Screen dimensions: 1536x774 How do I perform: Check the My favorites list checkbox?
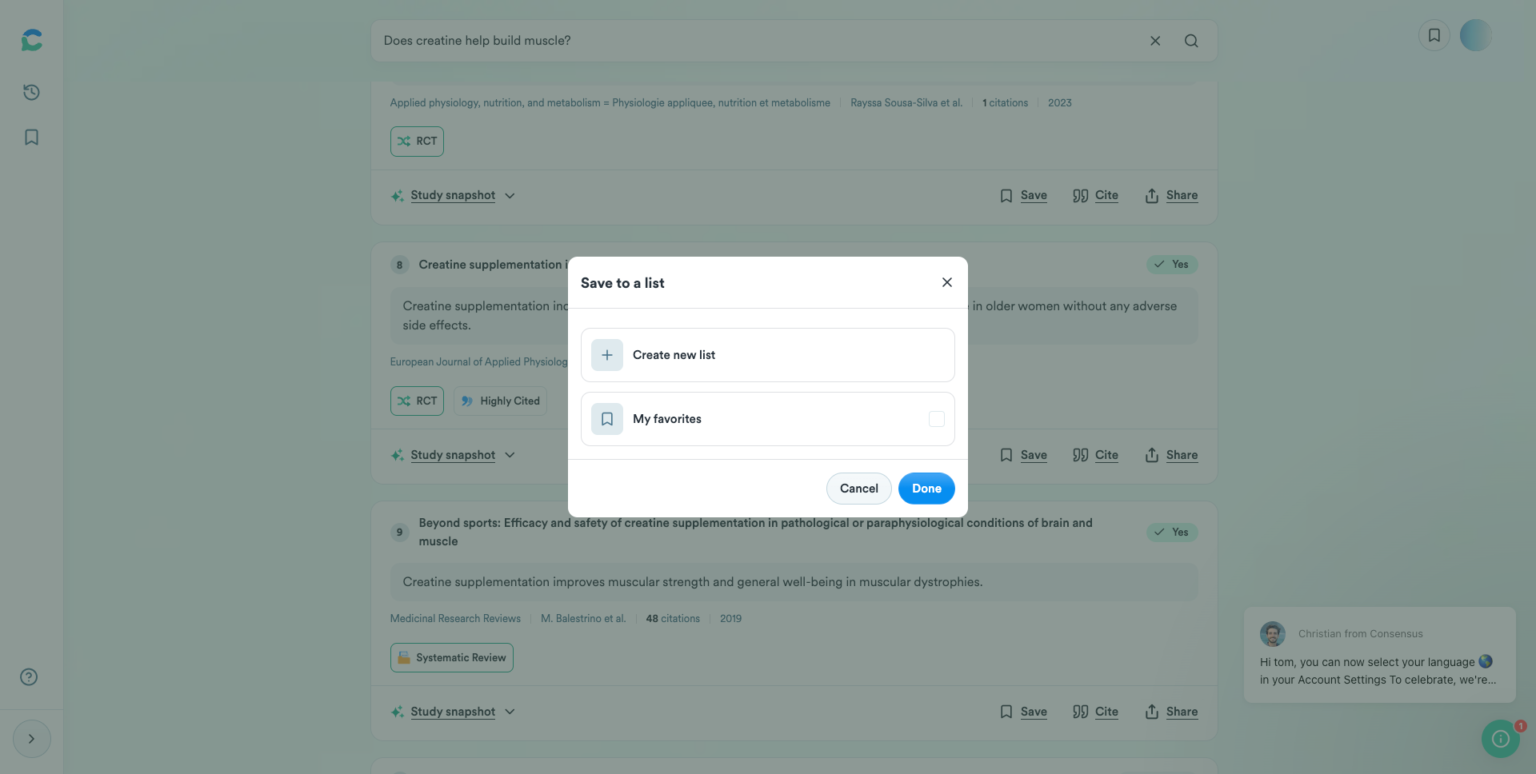coord(936,418)
